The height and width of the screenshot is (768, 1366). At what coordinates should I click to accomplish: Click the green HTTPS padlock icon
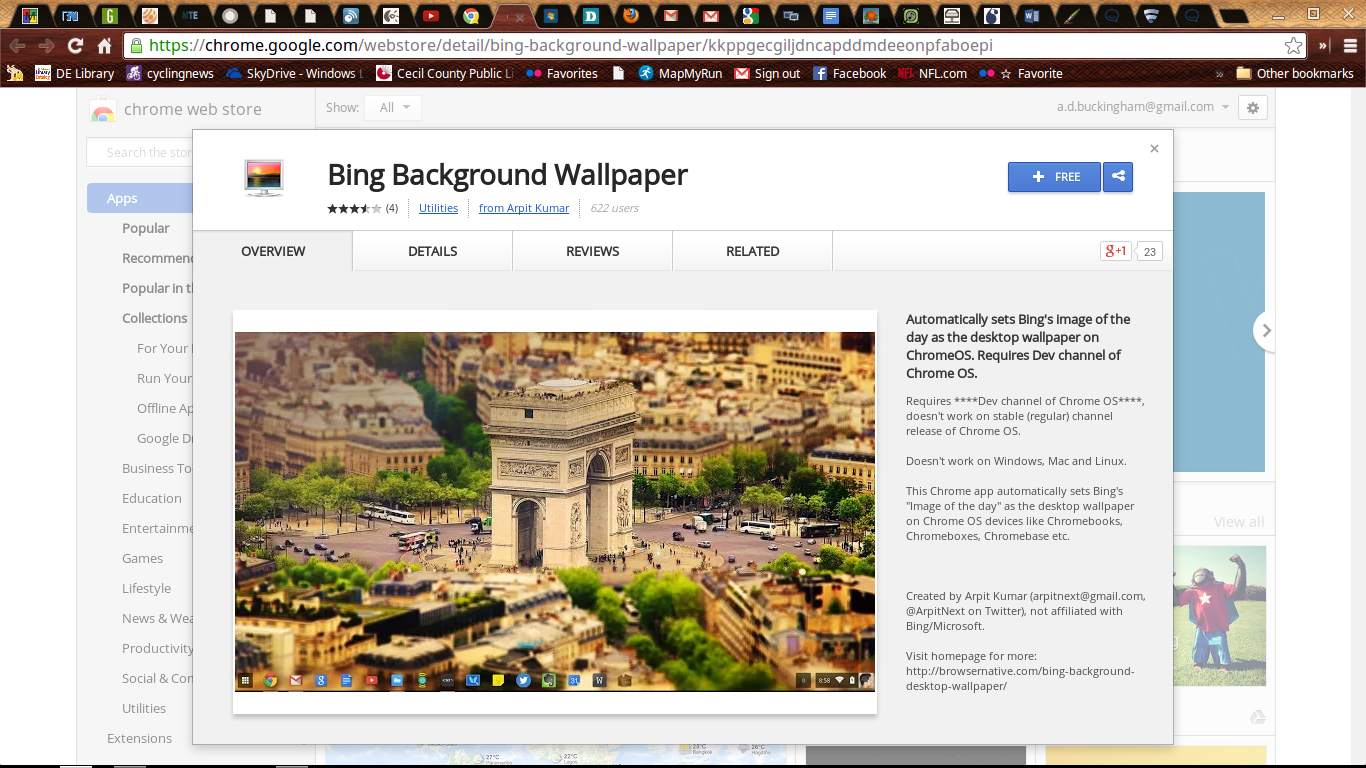point(137,46)
